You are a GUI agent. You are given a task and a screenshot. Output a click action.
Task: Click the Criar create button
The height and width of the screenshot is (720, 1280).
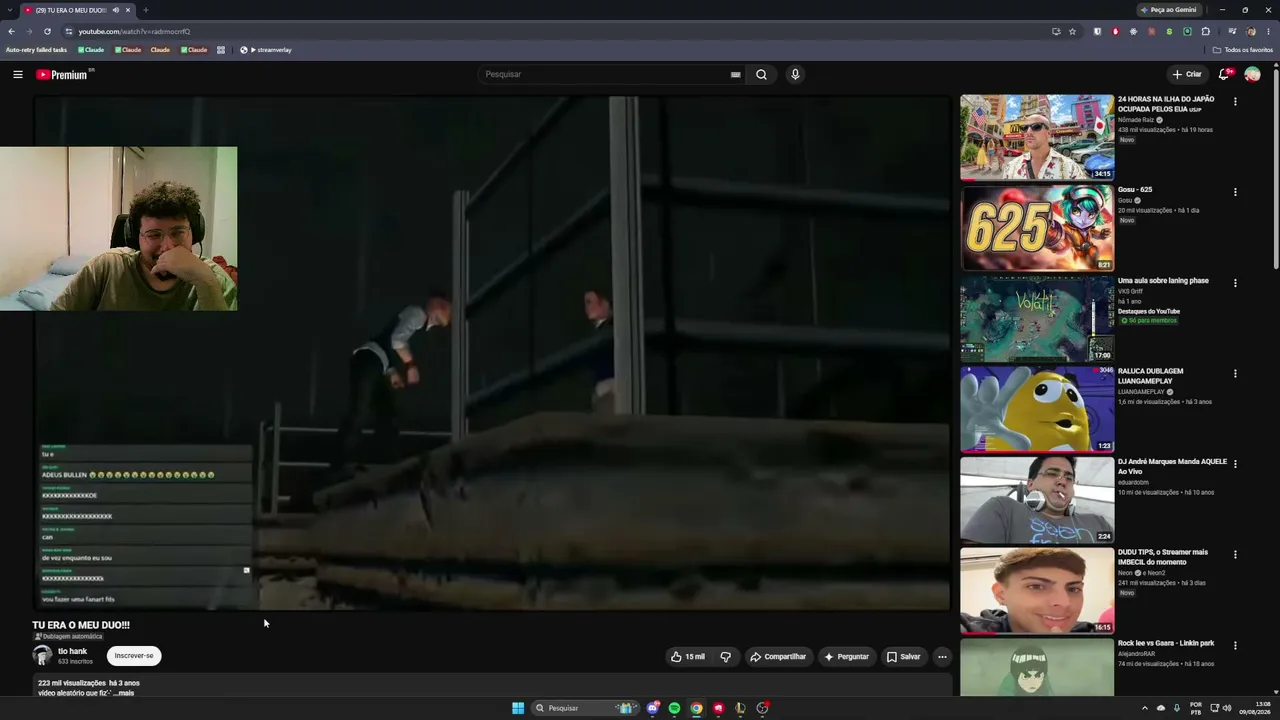point(1187,74)
